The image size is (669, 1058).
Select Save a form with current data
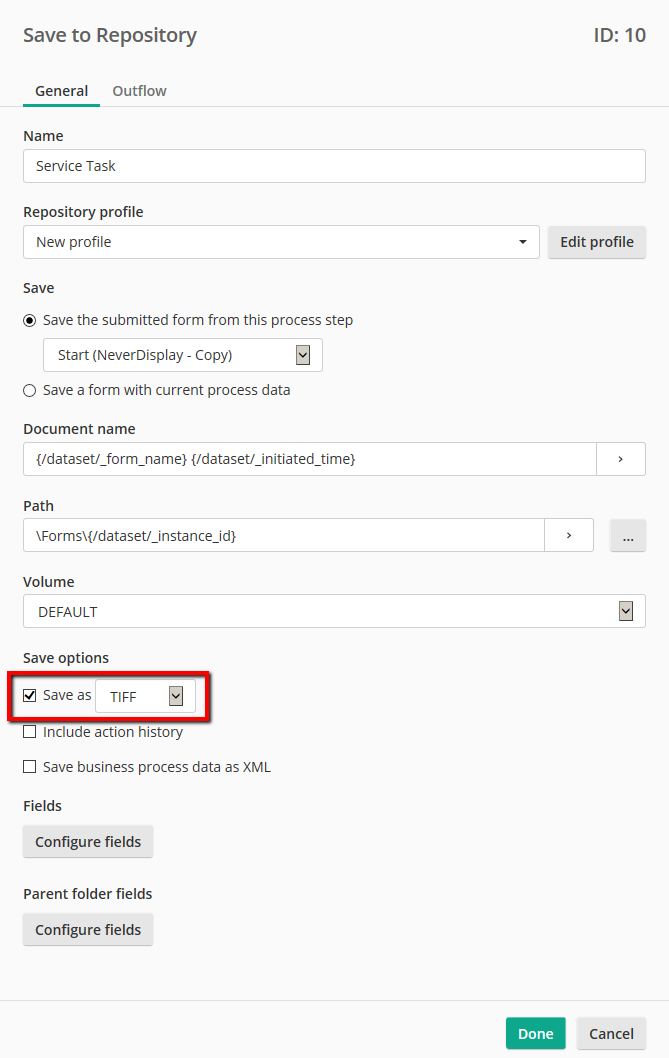(x=30, y=390)
